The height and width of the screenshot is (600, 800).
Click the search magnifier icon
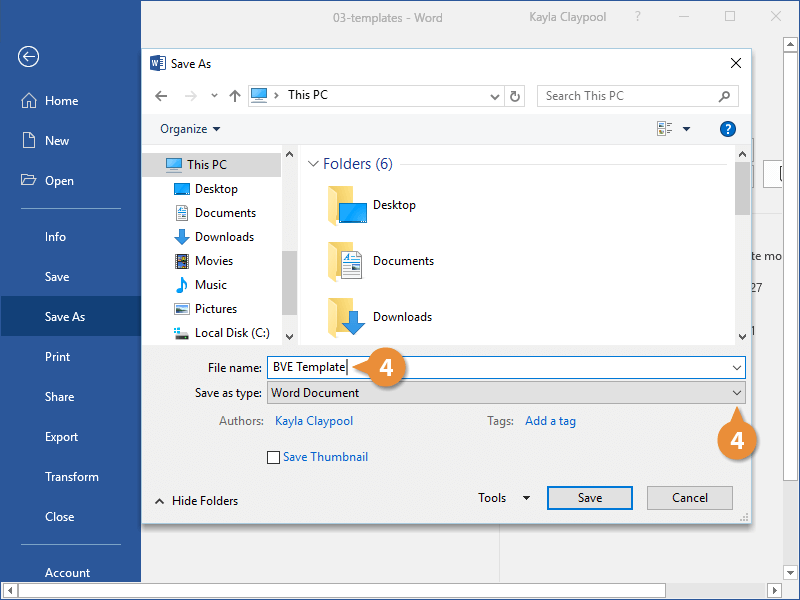[x=725, y=96]
